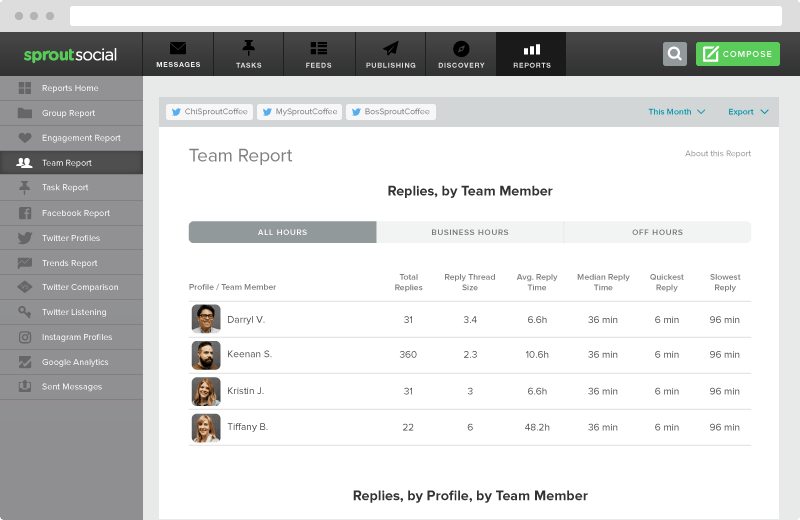Select the All Hours tab

click(283, 232)
